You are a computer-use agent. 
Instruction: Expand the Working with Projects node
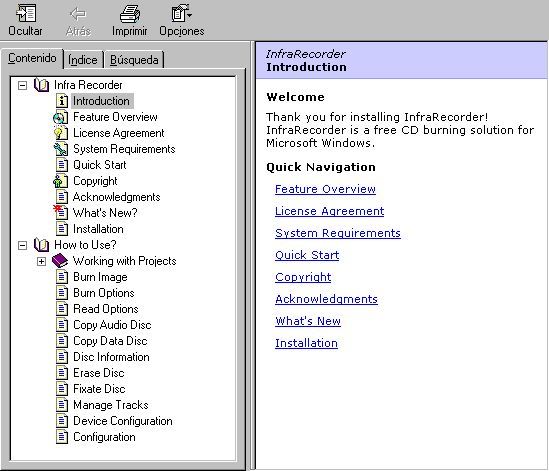41,261
